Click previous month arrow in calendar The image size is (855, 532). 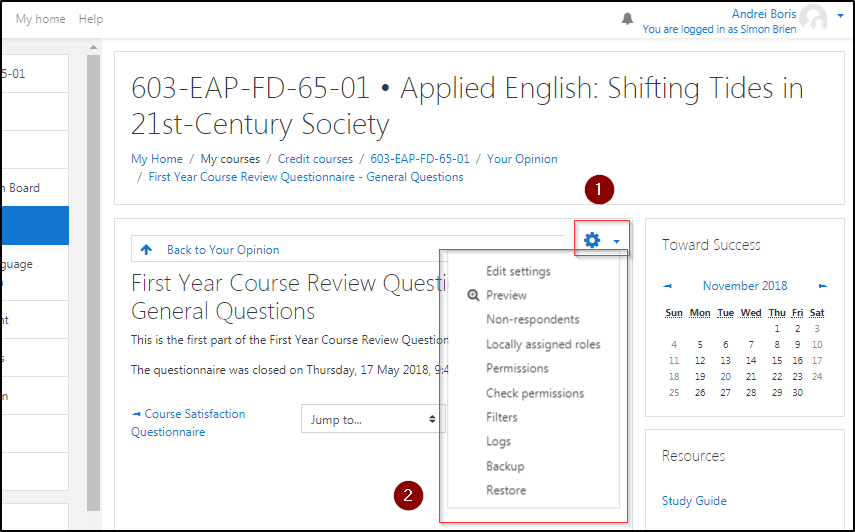tap(668, 286)
